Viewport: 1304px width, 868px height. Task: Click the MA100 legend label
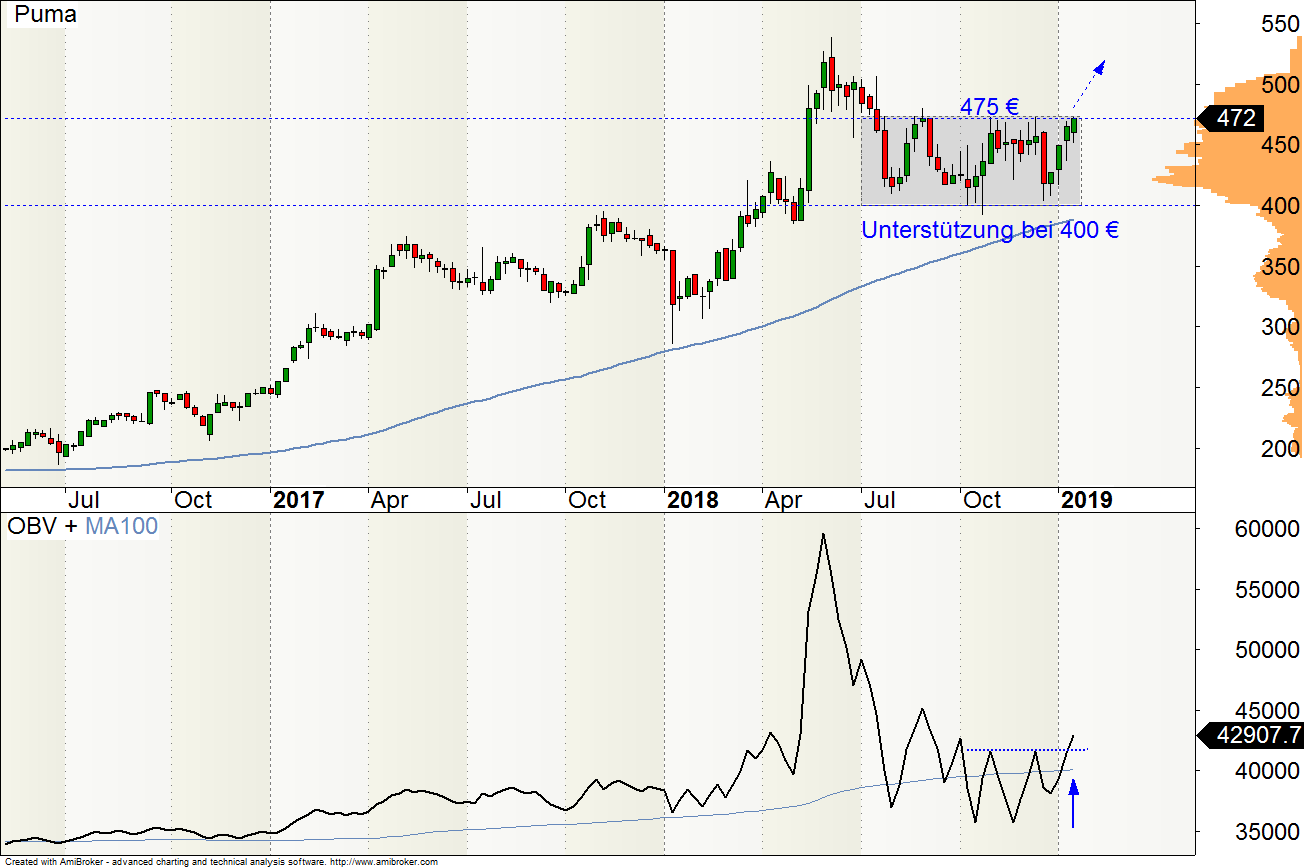(x=121, y=526)
